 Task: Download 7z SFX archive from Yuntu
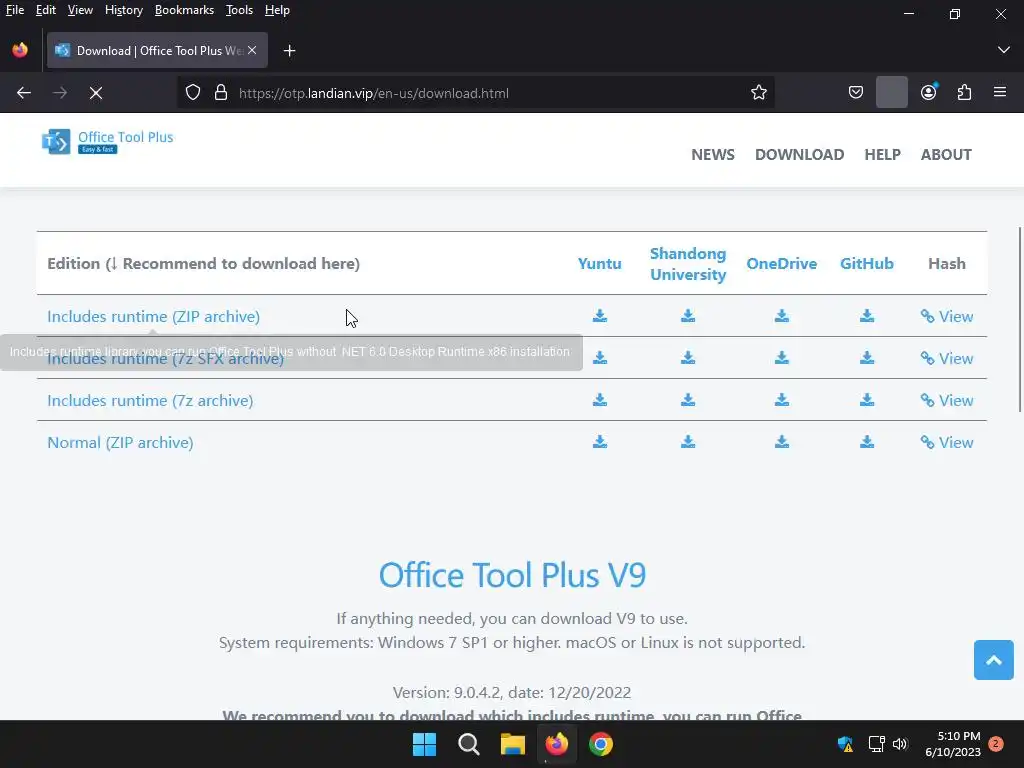click(x=600, y=358)
